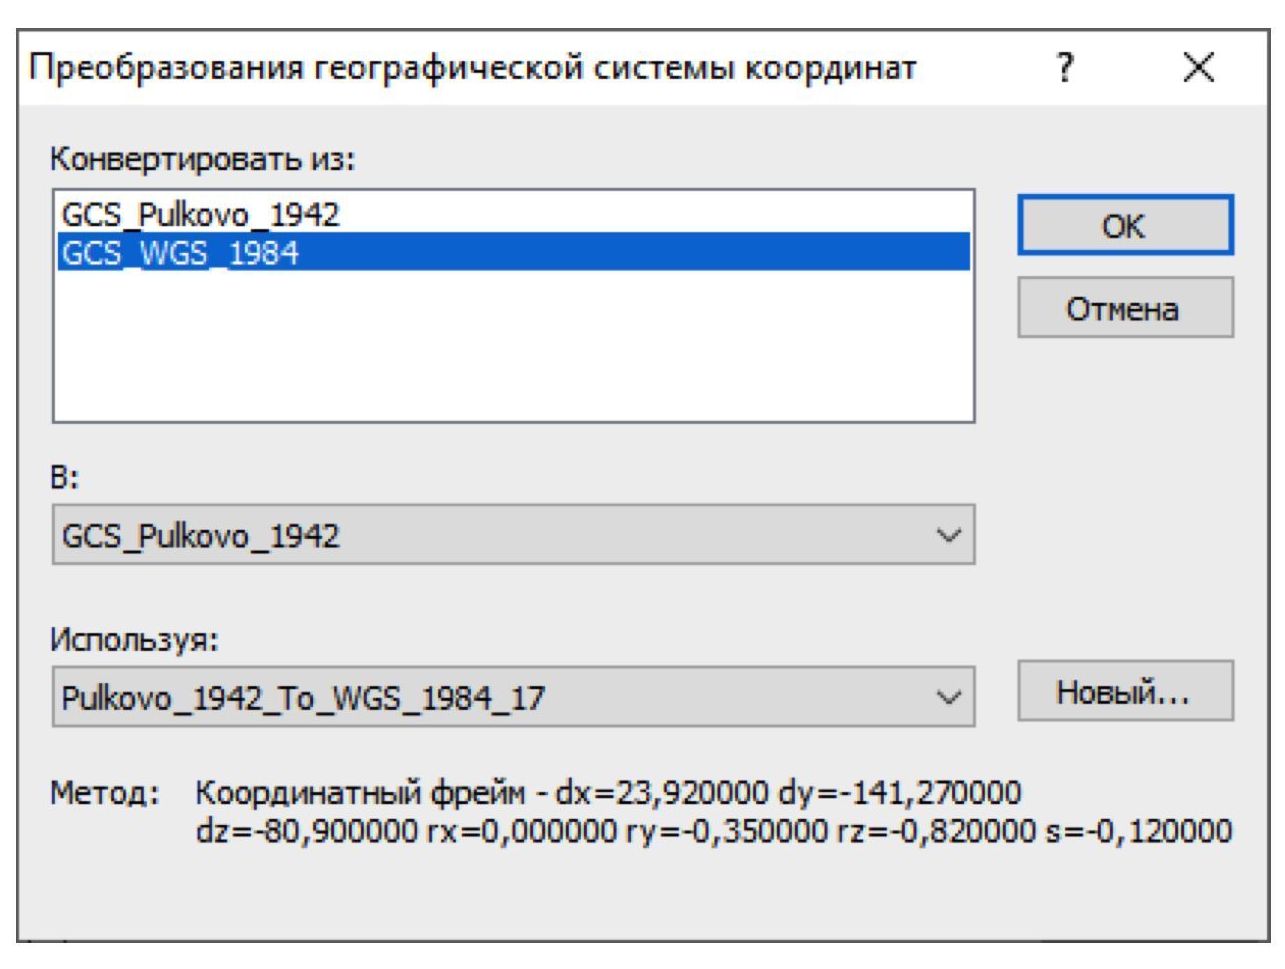Click the Новый... button

point(1124,692)
